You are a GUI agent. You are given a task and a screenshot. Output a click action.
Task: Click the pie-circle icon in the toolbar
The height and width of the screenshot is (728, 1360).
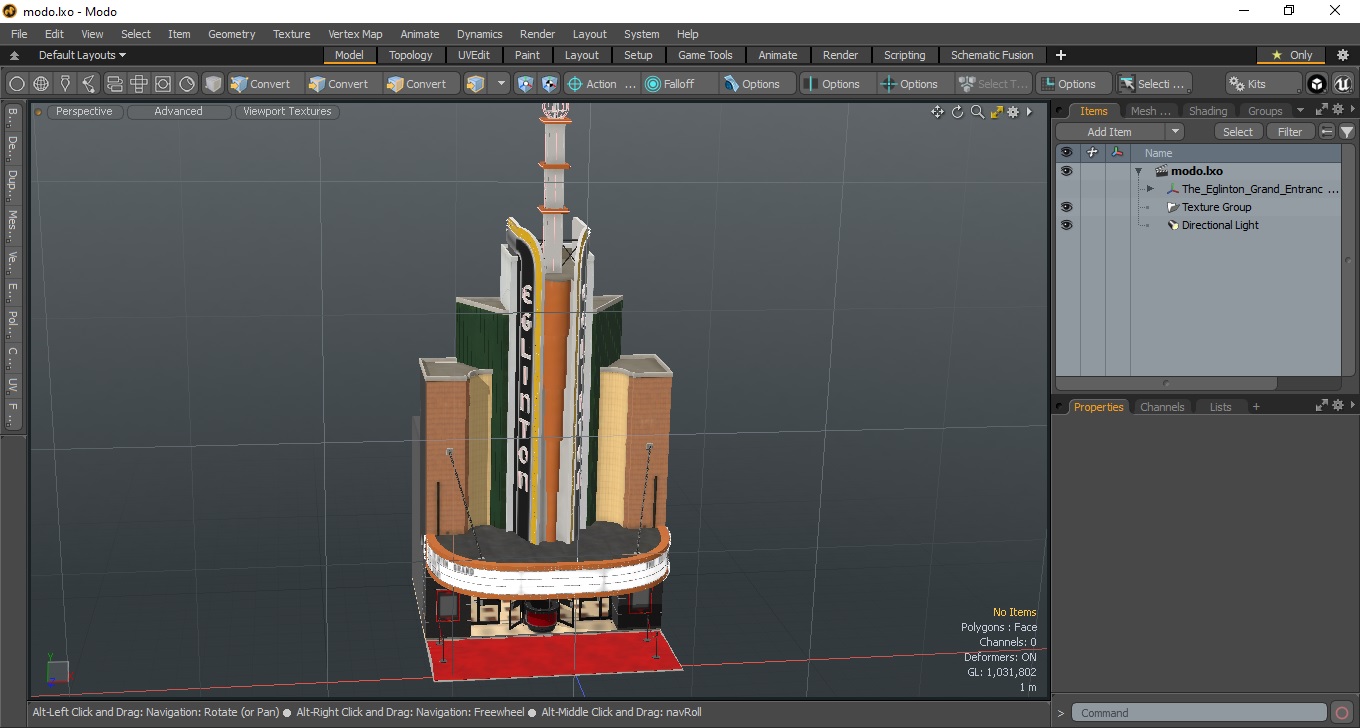pos(187,84)
